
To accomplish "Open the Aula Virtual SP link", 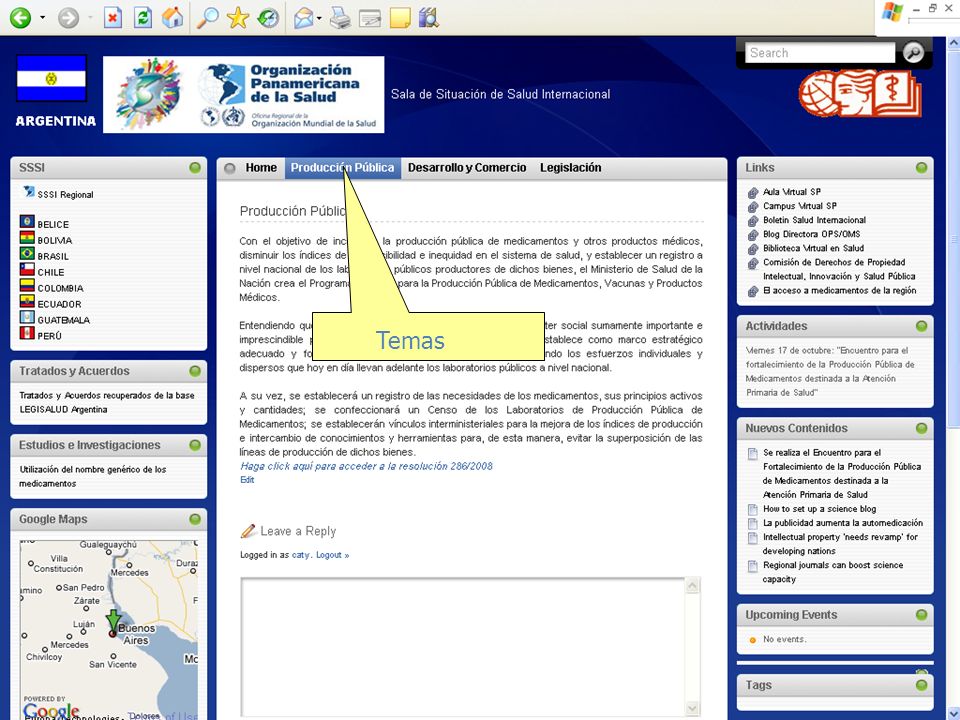I will click(792, 192).
